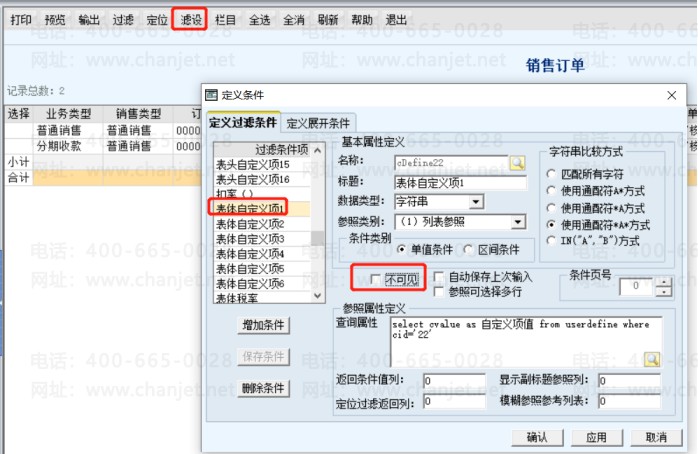
Task: Select the 区间条件 radio button
Action: [468, 249]
